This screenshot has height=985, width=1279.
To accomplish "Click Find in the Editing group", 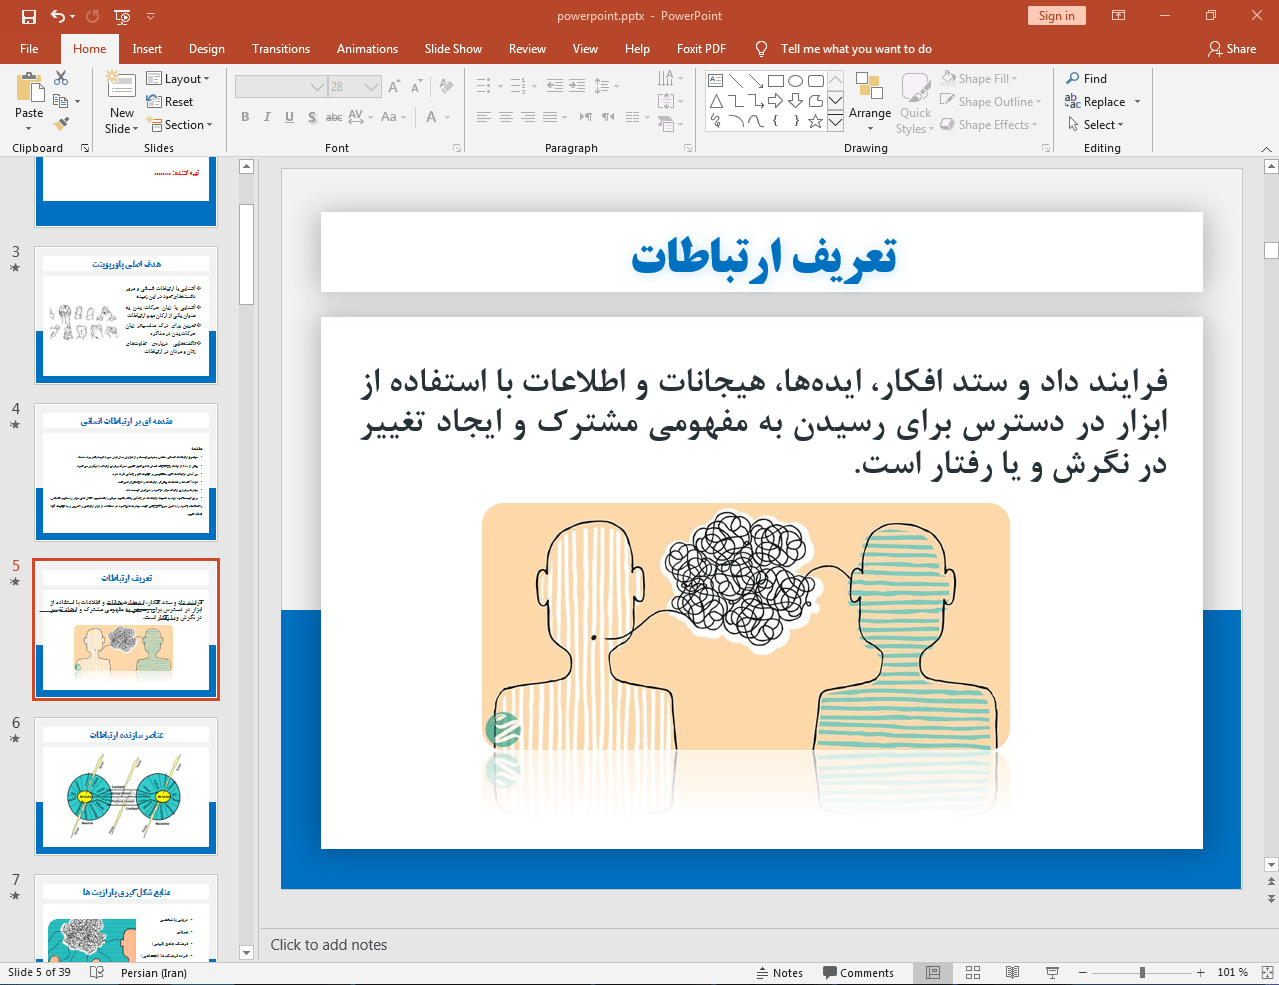I will click(1087, 79).
